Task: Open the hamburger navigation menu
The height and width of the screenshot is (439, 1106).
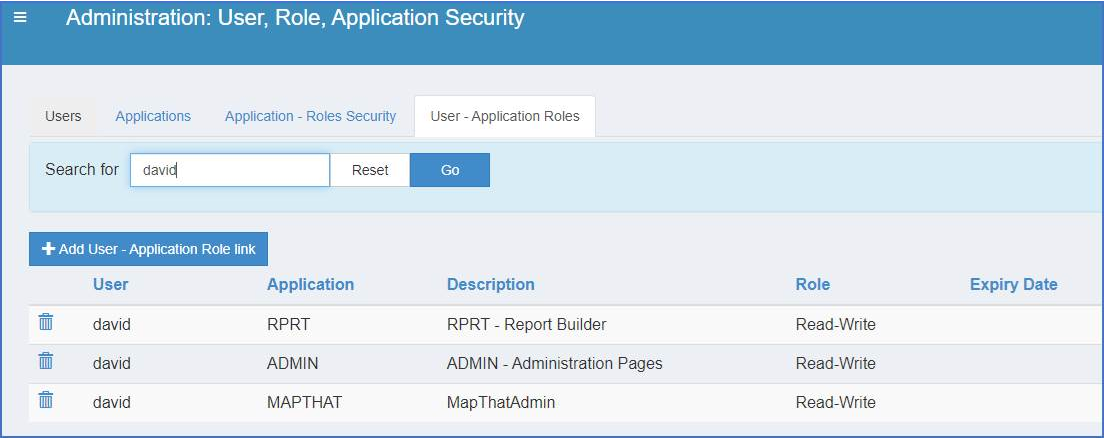Action: (x=20, y=17)
